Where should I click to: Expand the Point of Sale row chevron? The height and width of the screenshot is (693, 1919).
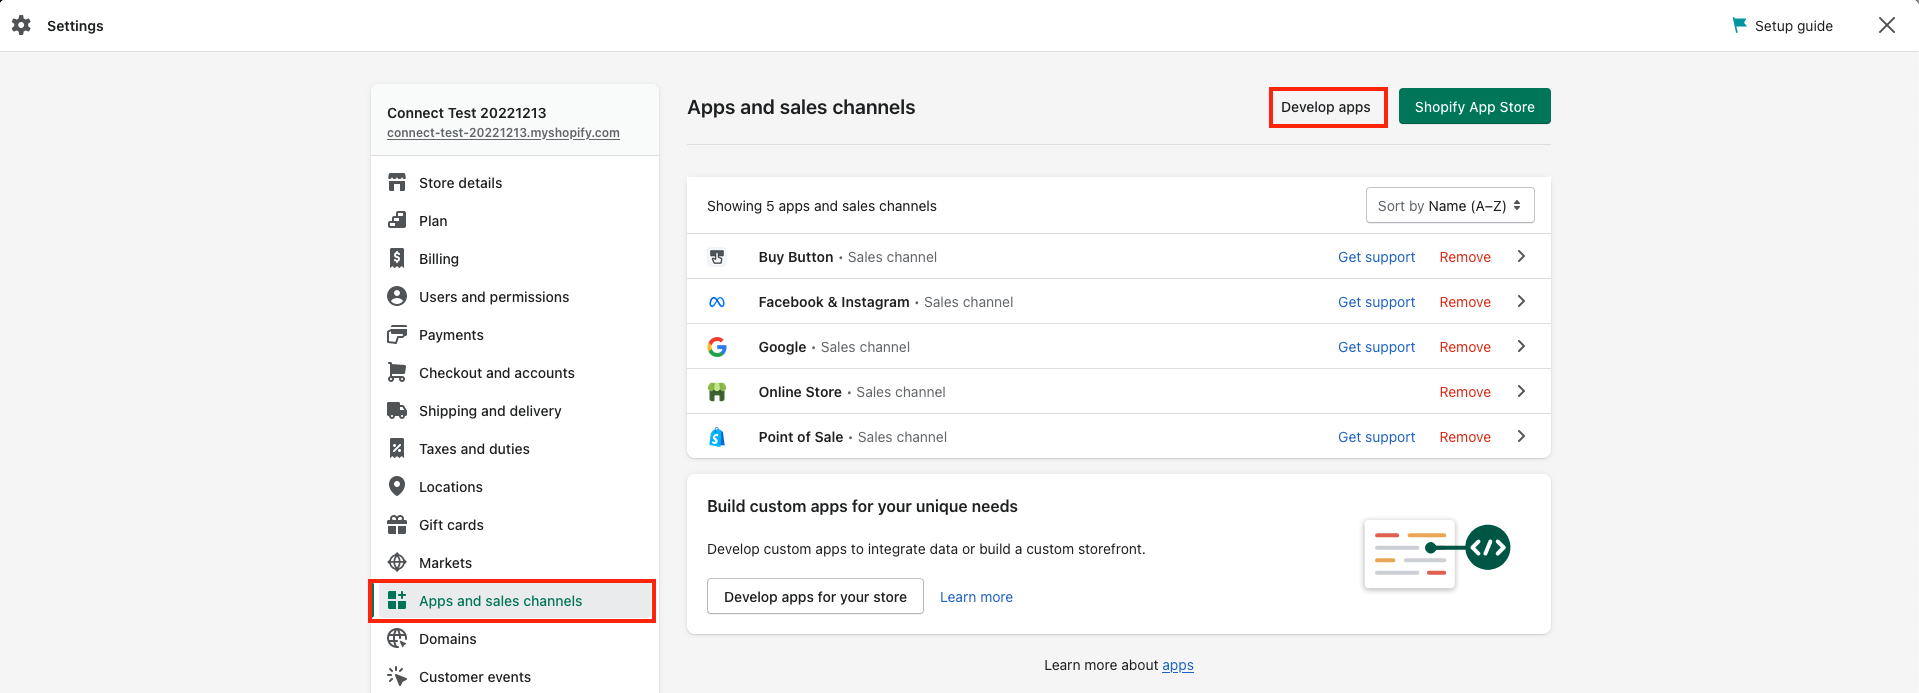pyautogui.click(x=1521, y=436)
